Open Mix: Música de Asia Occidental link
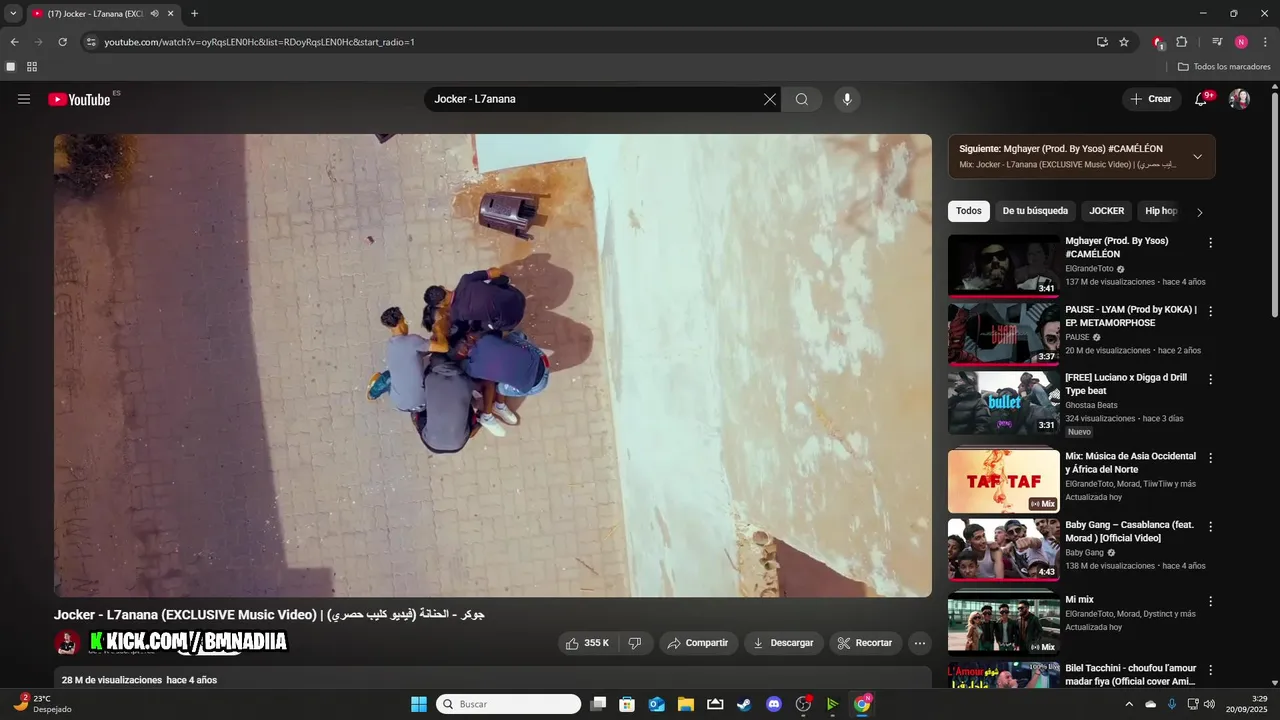Screen dimensions: 1280x720 [1130, 462]
